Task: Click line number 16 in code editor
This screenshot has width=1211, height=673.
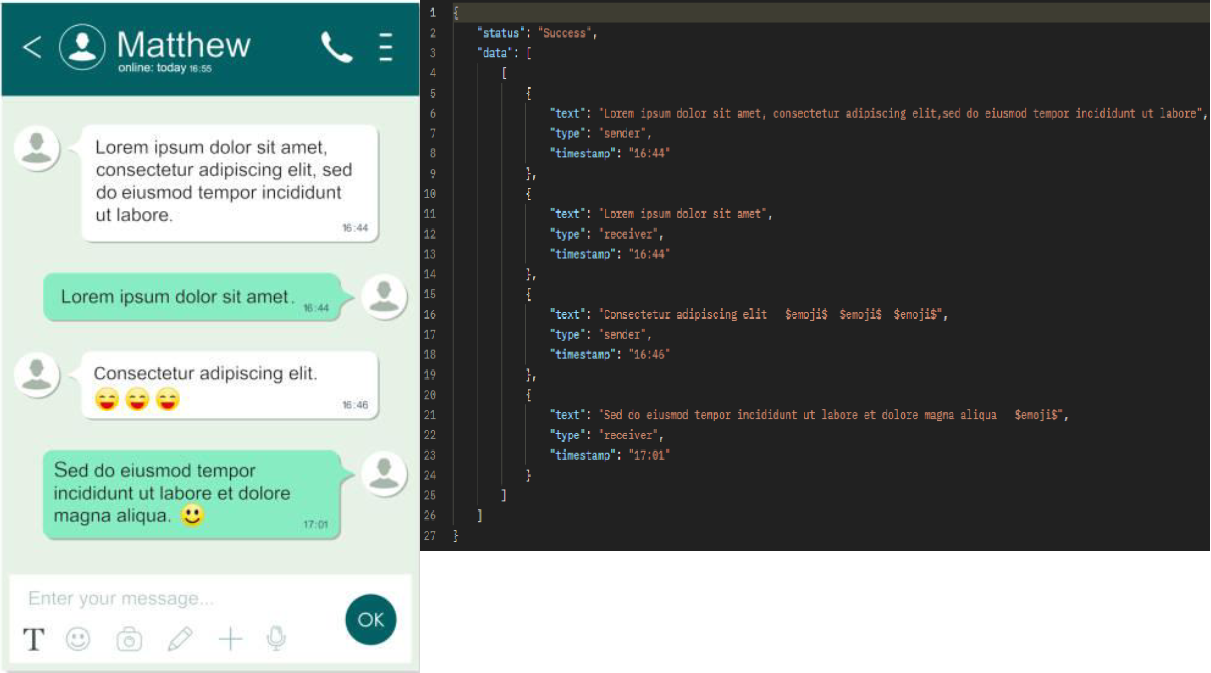Action: click(x=431, y=314)
